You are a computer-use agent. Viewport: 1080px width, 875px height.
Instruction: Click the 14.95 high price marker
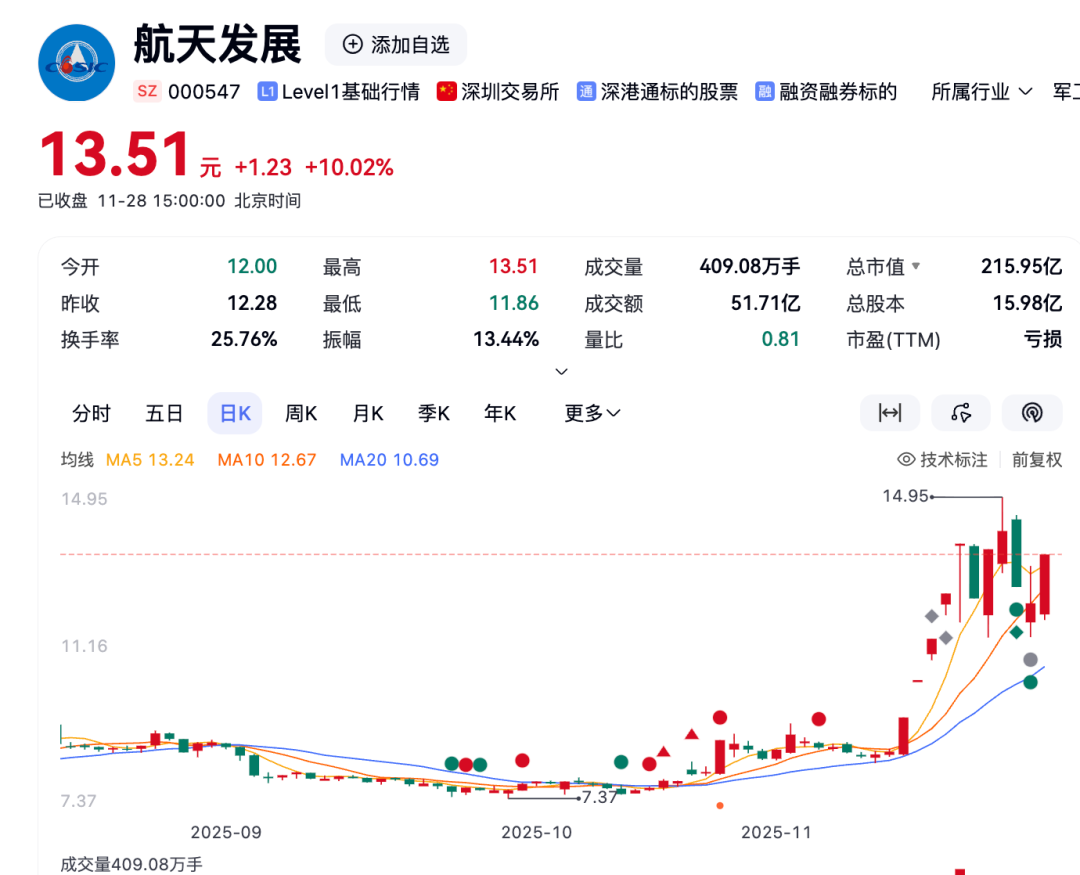(x=906, y=496)
